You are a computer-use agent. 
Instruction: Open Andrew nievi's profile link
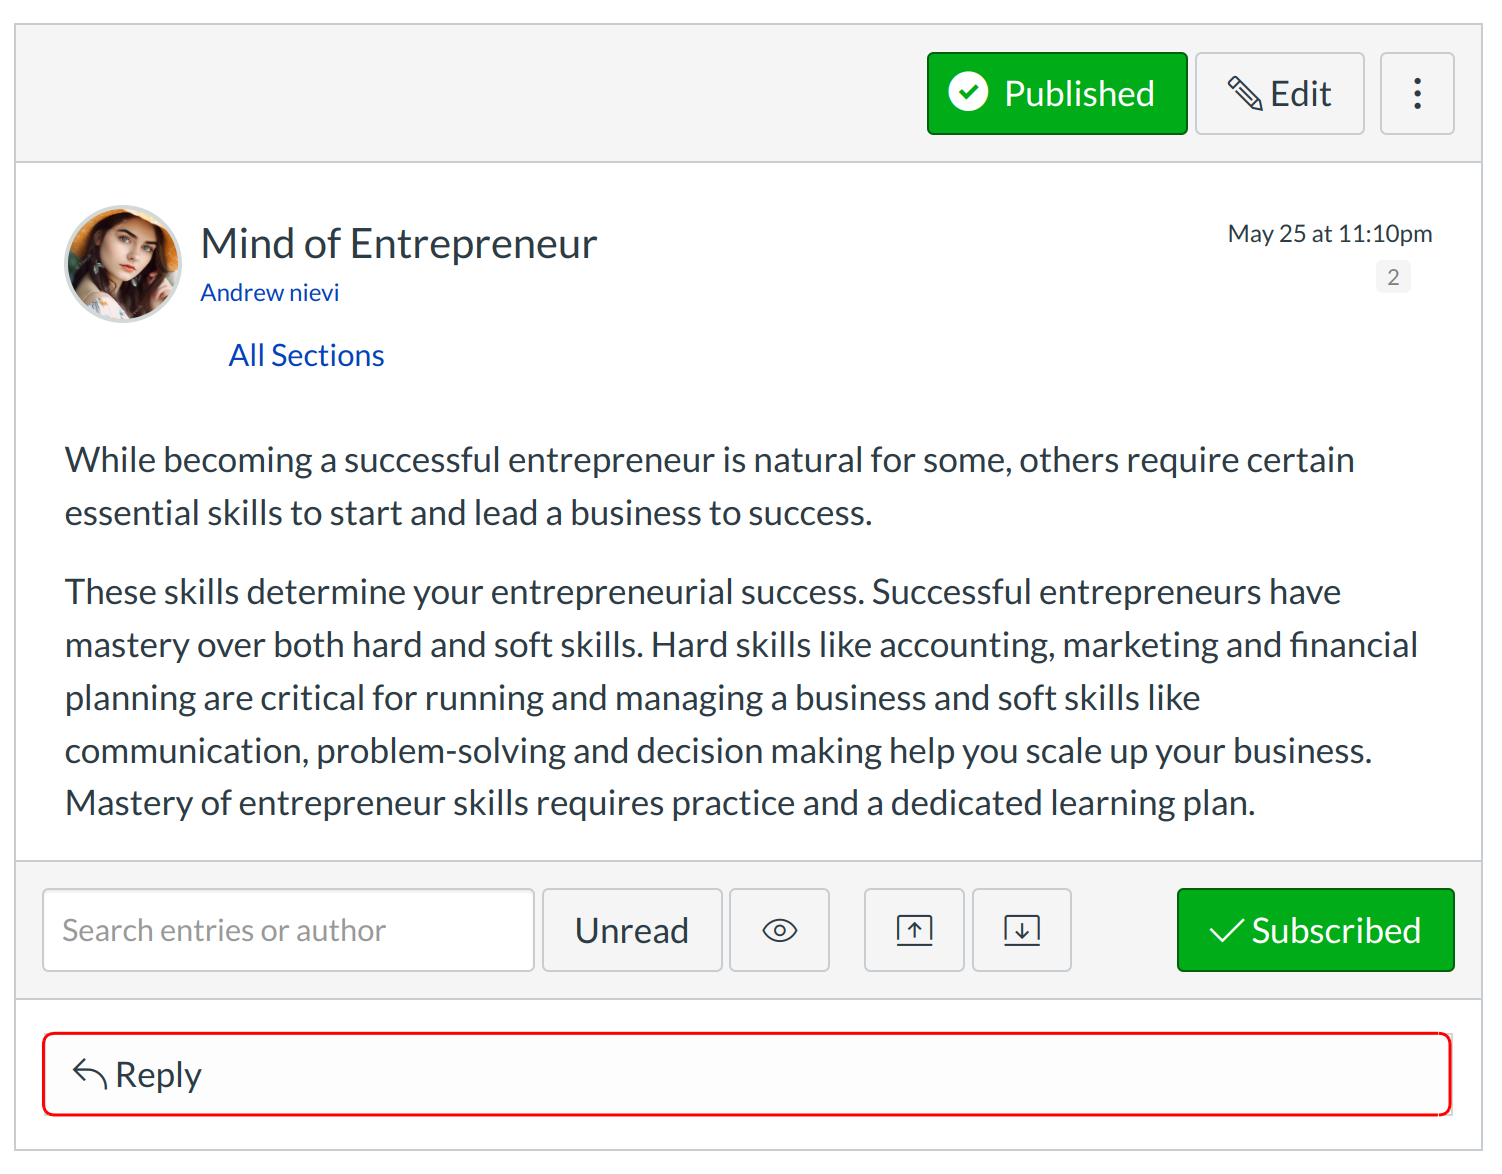pos(270,293)
